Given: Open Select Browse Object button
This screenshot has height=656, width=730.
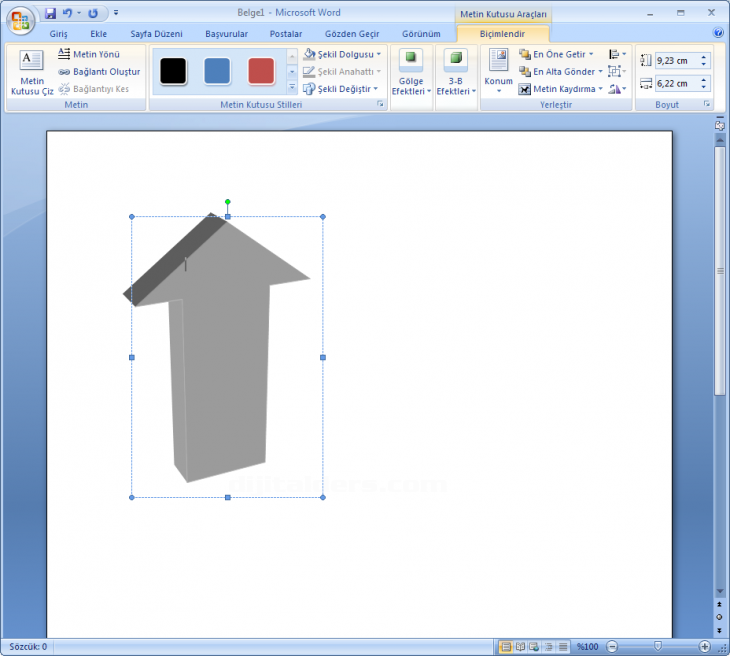Looking at the screenshot, I should click(x=720, y=617).
